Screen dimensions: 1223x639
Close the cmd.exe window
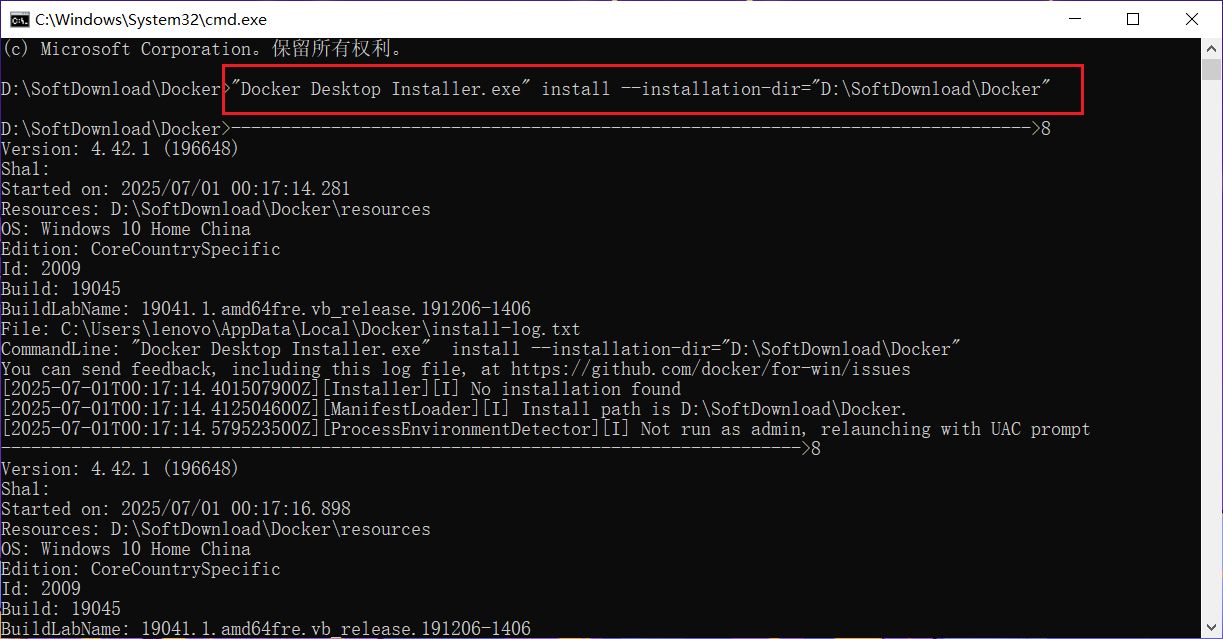tap(1191, 19)
